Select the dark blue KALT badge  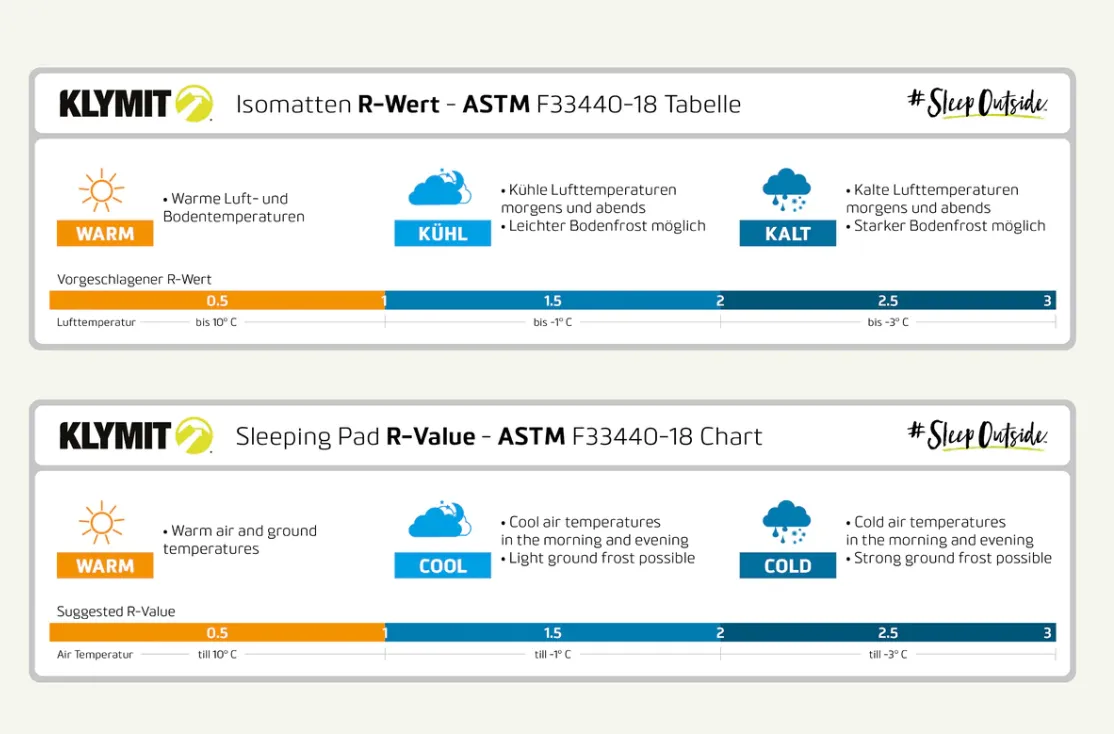pos(788,233)
